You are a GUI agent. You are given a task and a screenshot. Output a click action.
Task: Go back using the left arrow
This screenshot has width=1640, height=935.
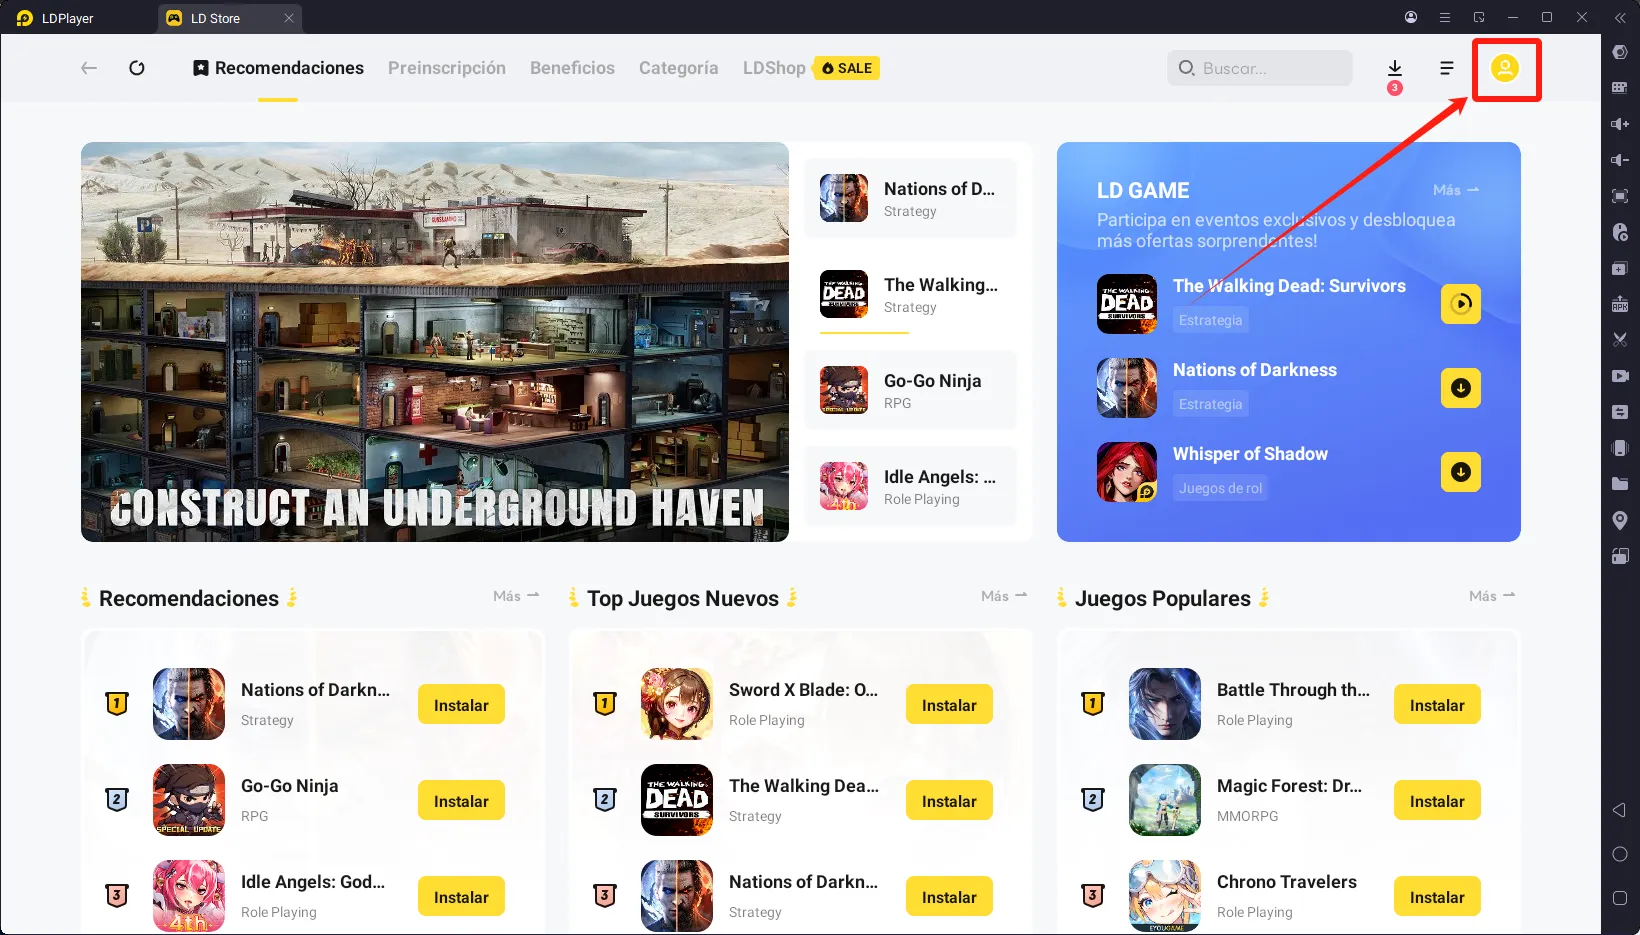pyautogui.click(x=89, y=68)
